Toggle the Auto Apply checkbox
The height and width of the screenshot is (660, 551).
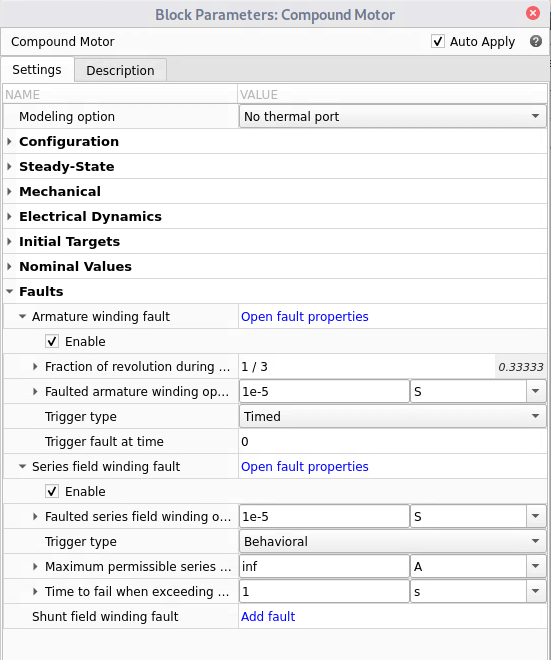pyautogui.click(x=438, y=41)
